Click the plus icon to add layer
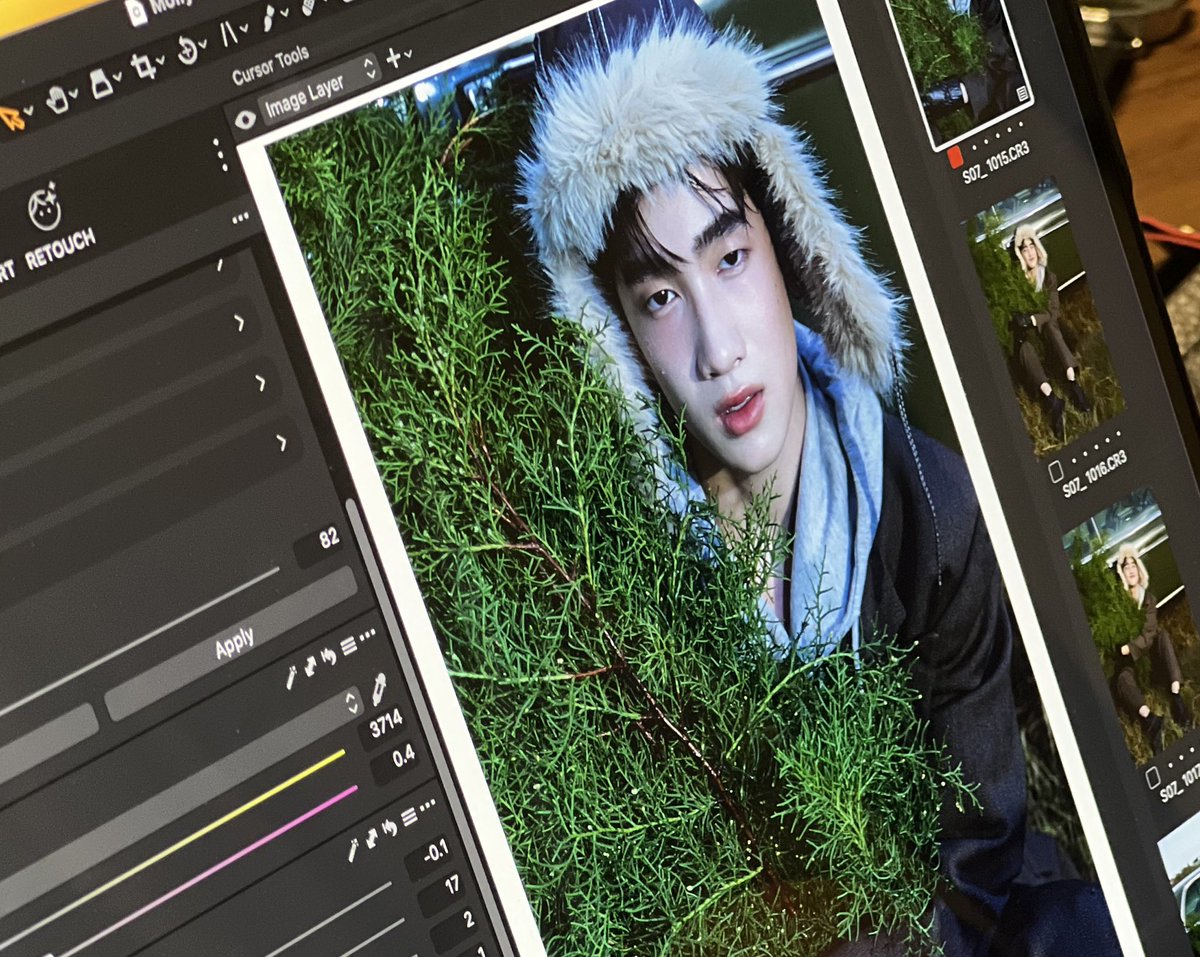 click(x=393, y=58)
